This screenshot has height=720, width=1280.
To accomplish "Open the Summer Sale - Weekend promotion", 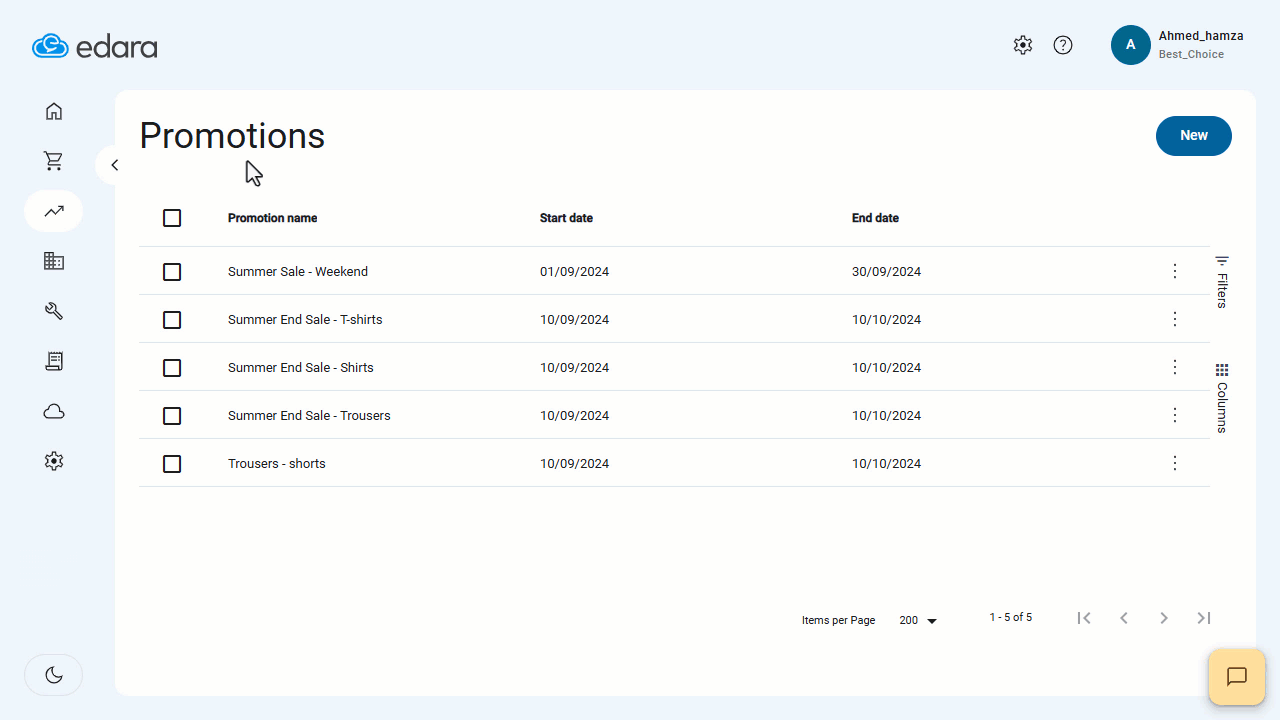I will click(298, 272).
